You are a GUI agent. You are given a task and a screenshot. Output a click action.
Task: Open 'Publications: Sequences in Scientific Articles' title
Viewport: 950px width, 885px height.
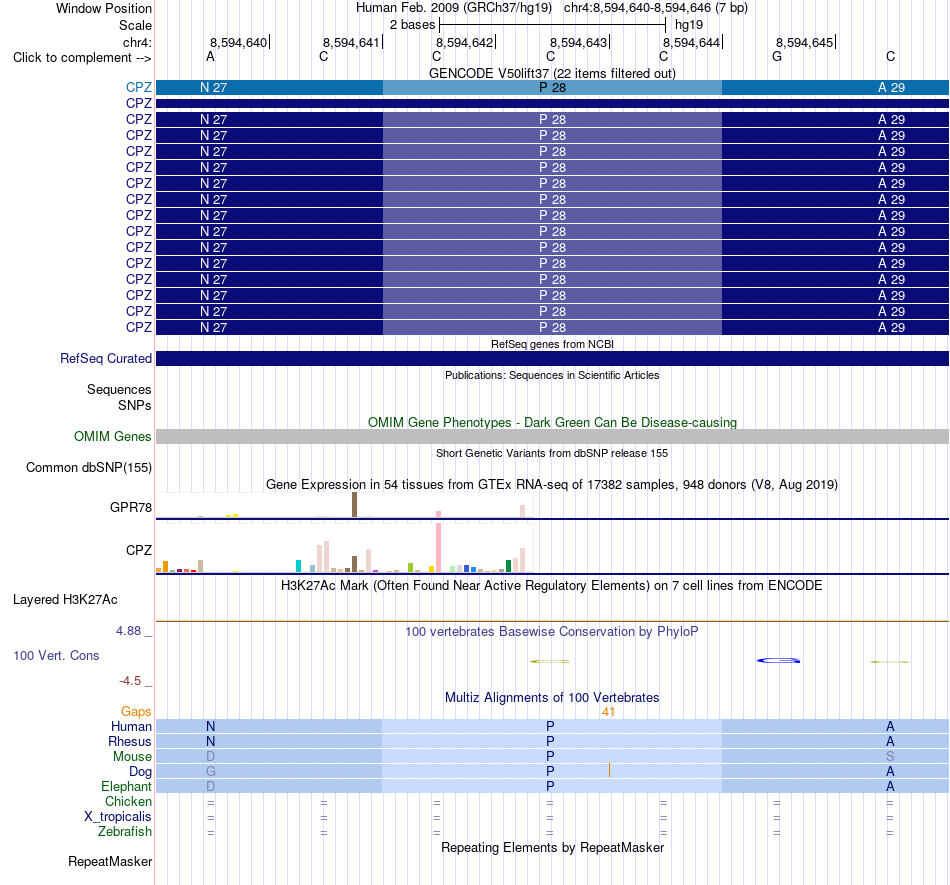[552, 375]
